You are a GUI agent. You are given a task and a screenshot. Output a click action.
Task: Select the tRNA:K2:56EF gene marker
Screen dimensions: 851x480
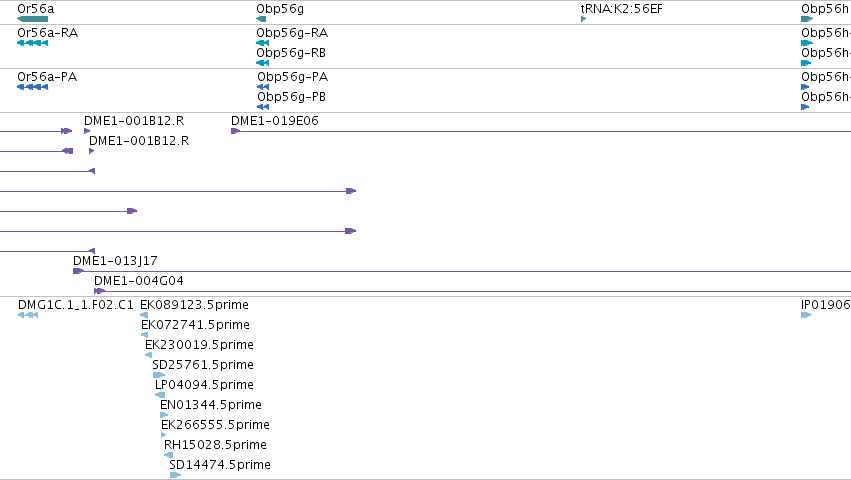(x=583, y=19)
